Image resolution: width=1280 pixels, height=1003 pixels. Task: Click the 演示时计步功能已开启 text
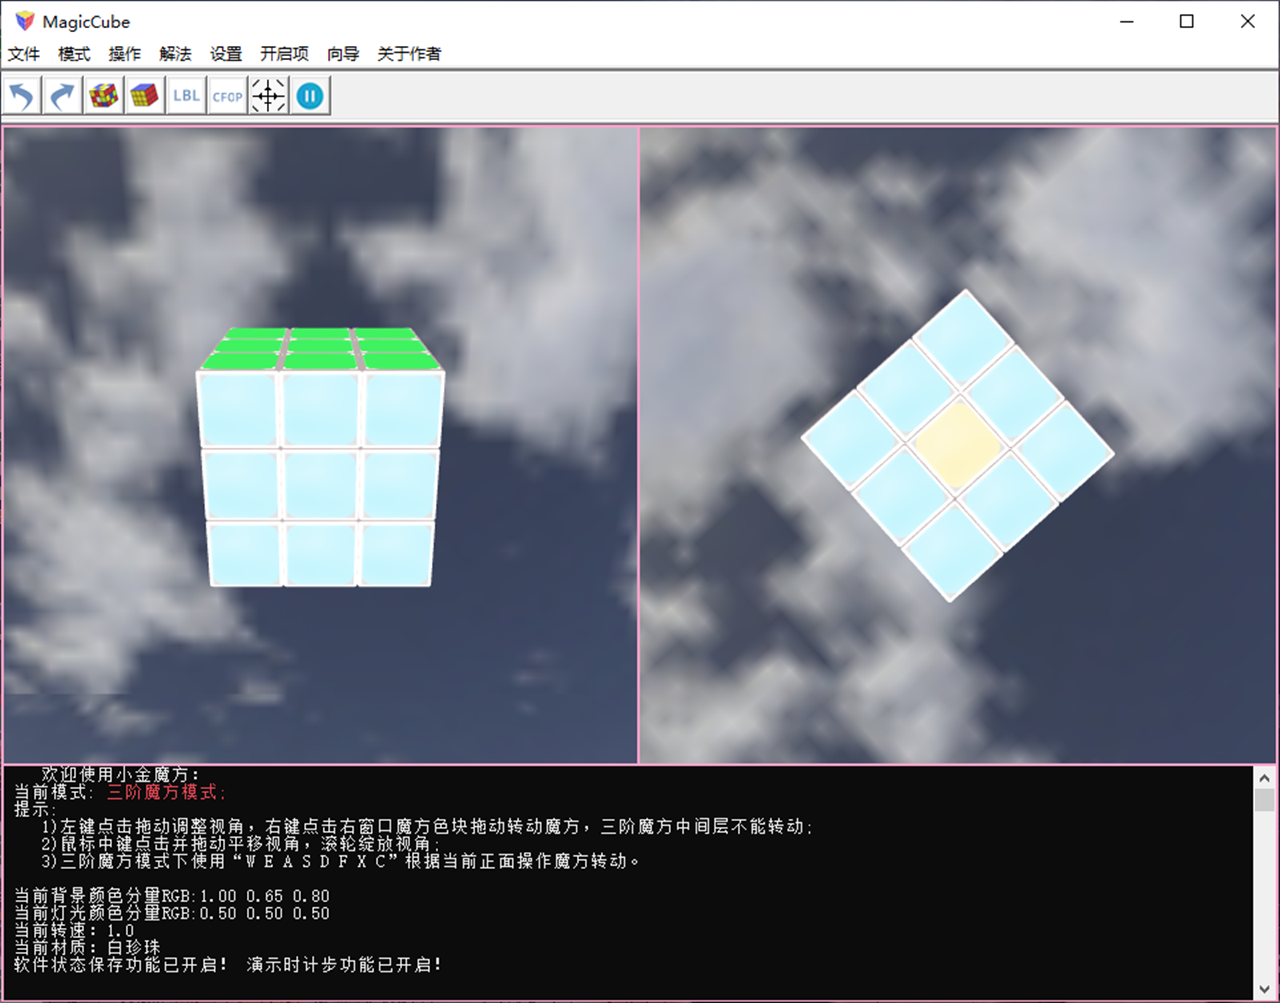tap(344, 965)
